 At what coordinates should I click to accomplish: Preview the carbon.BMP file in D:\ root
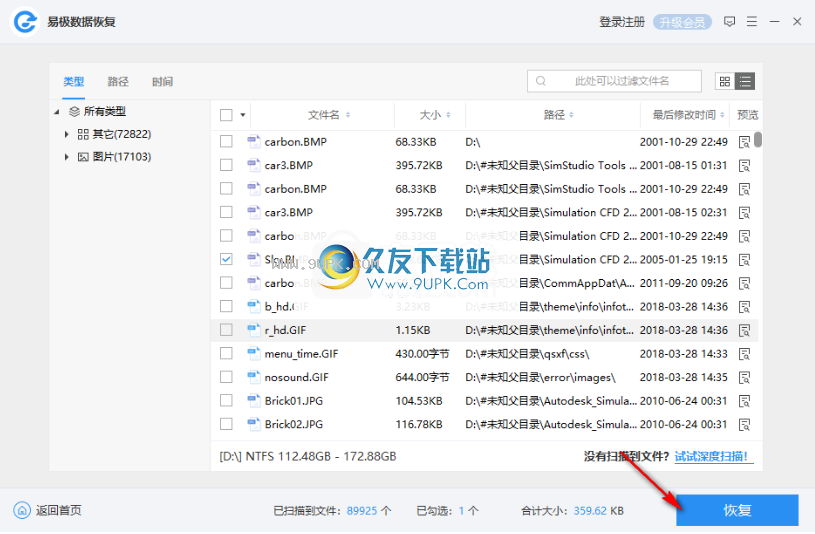tap(744, 142)
